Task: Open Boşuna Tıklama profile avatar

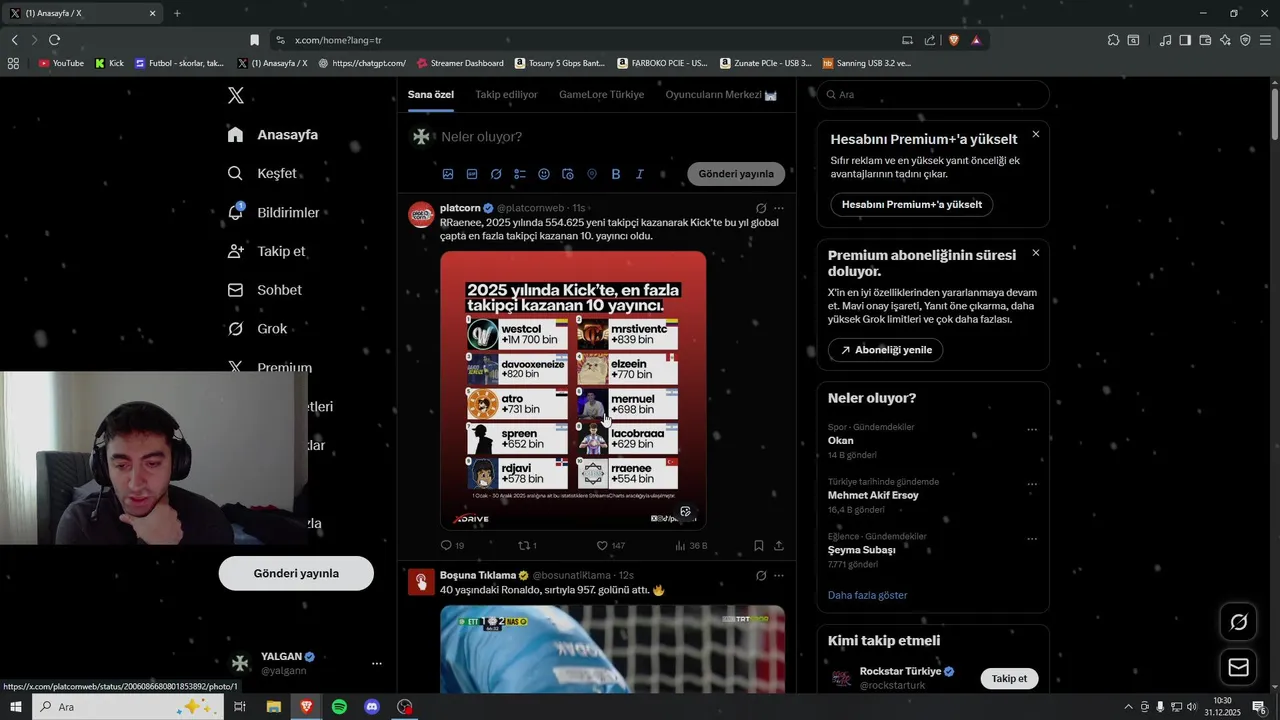Action: pyautogui.click(x=421, y=582)
